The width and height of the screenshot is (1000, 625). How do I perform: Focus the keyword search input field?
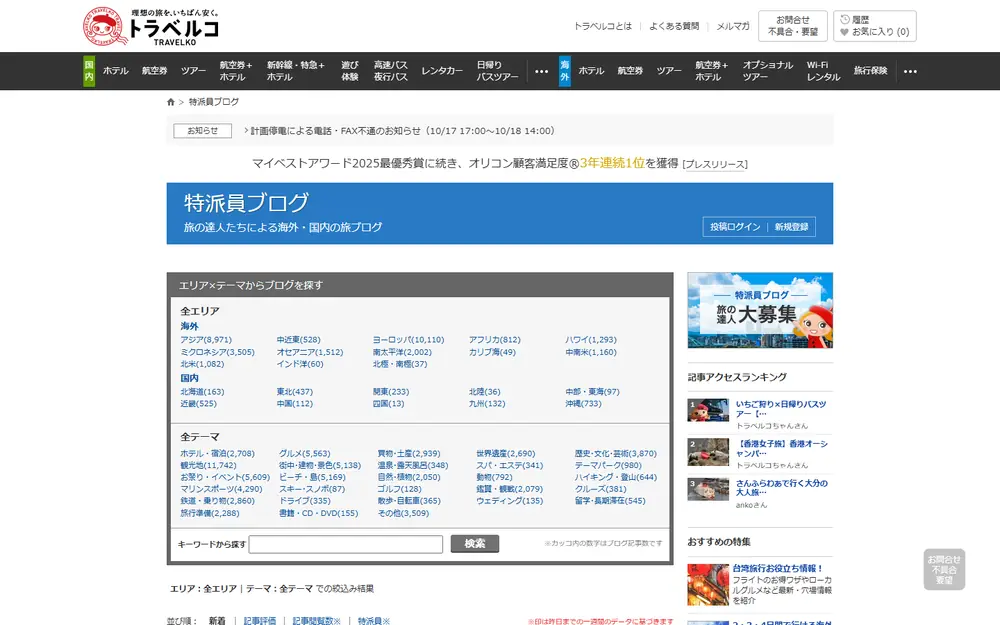point(346,544)
